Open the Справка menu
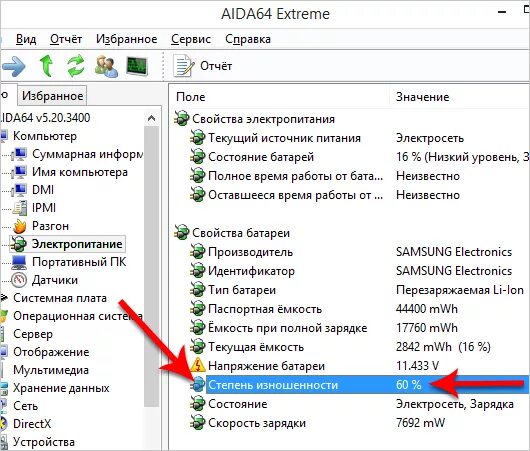The width and height of the screenshot is (530, 451). pyautogui.click(x=248, y=39)
